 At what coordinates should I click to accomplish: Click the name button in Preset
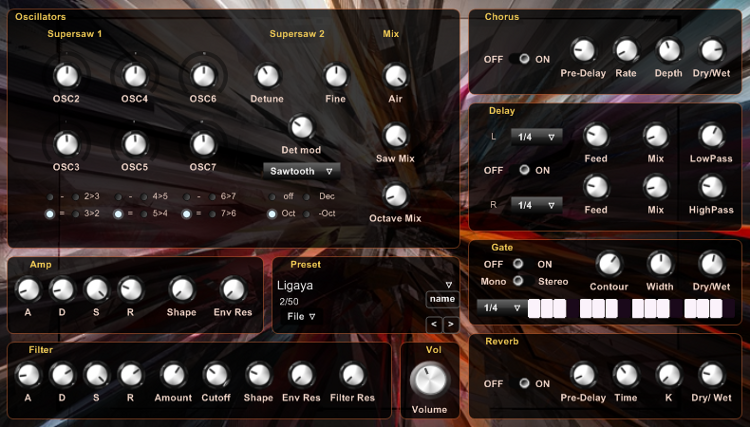tap(442, 299)
